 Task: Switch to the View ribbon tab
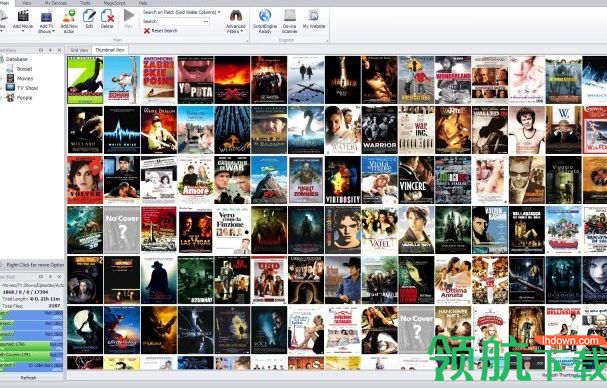(27, 3)
